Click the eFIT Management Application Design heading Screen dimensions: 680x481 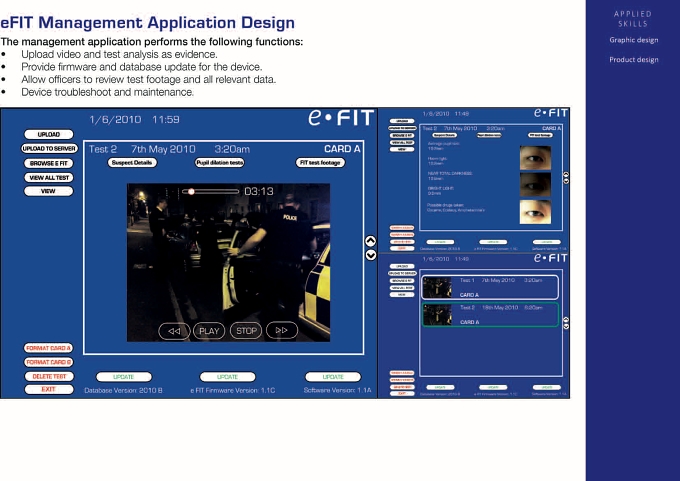pos(147,23)
